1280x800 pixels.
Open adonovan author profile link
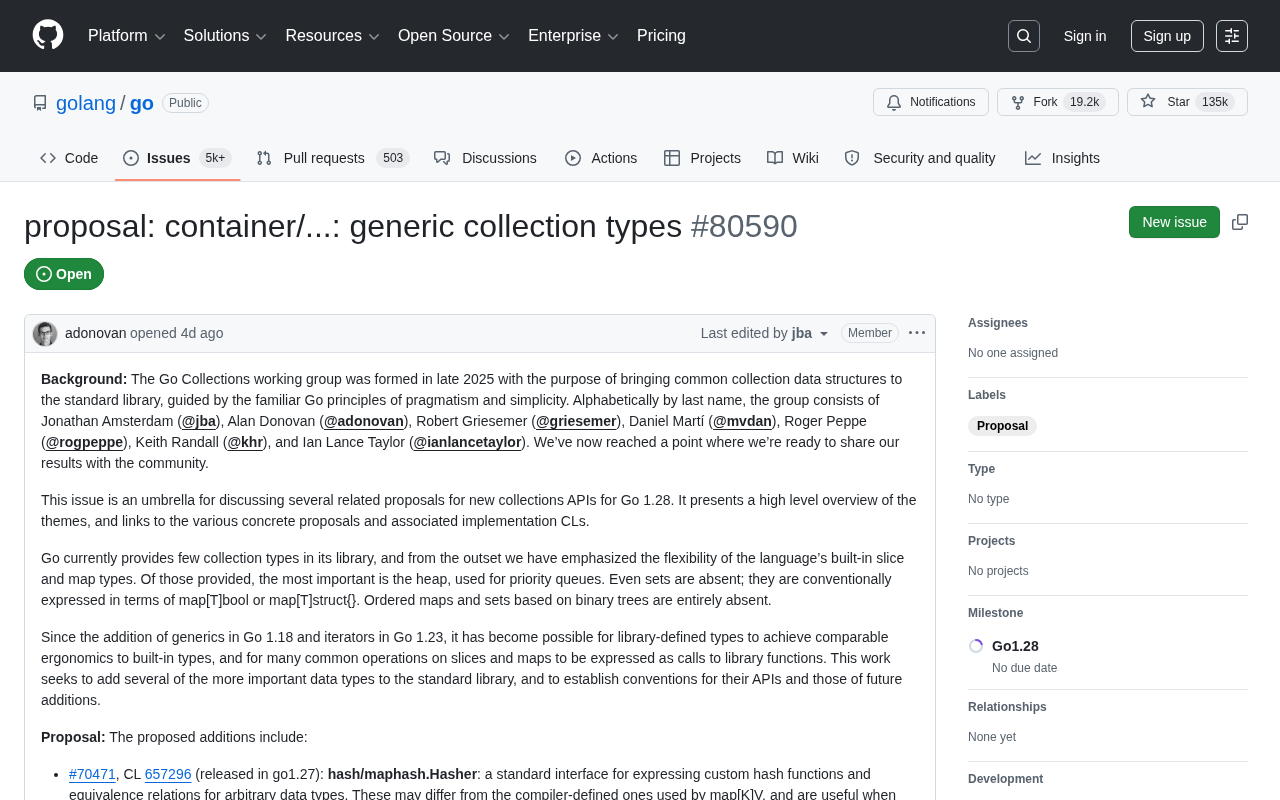coord(95,333)
